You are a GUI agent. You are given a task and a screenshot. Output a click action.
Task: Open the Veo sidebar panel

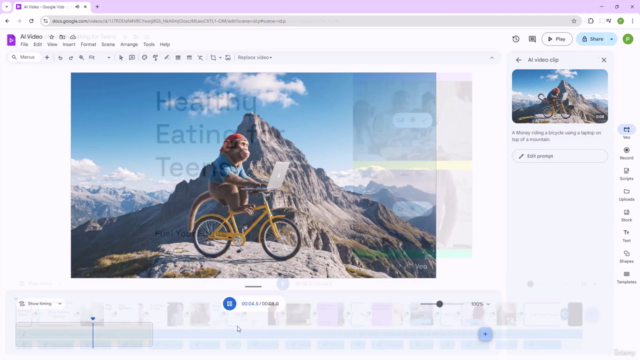point(627,133)
